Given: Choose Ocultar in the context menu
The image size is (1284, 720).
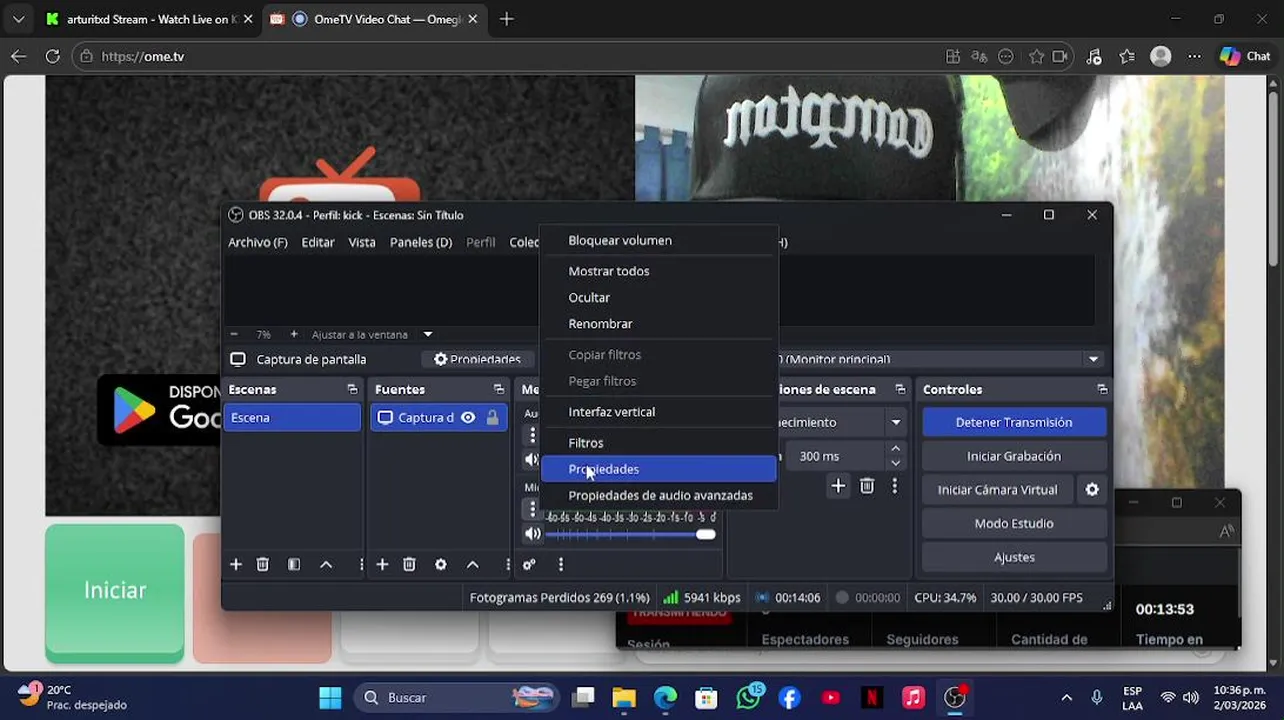Looking at the screenshot, I should point(589,298).
